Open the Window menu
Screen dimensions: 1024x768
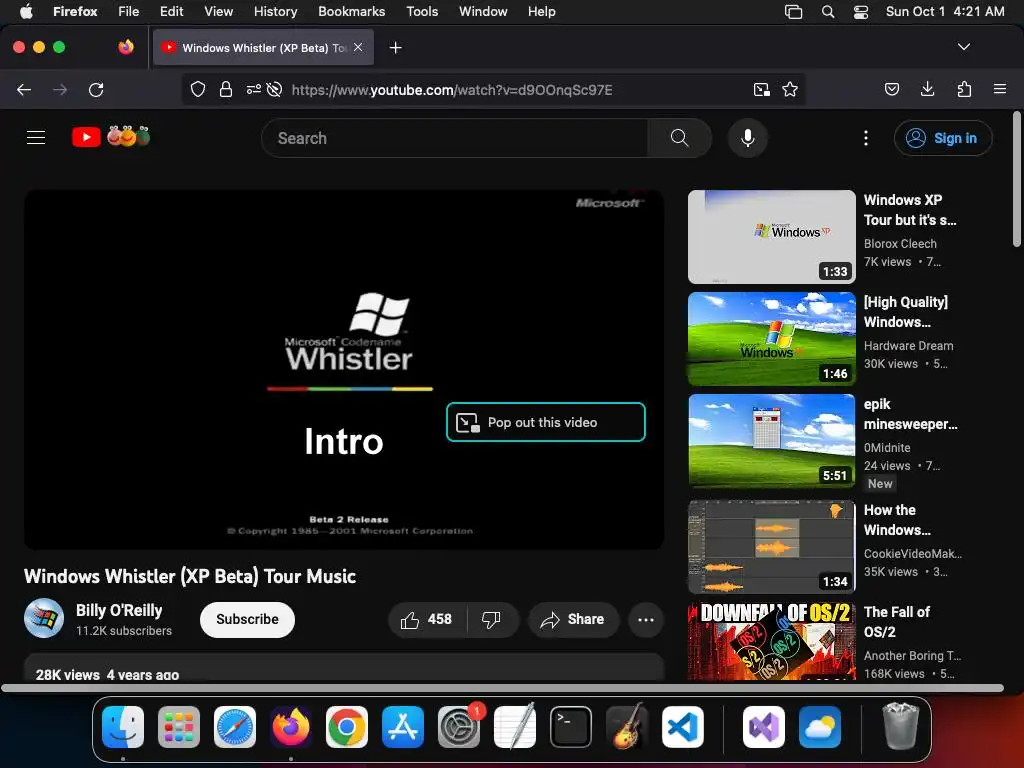[x=483, y=12]
